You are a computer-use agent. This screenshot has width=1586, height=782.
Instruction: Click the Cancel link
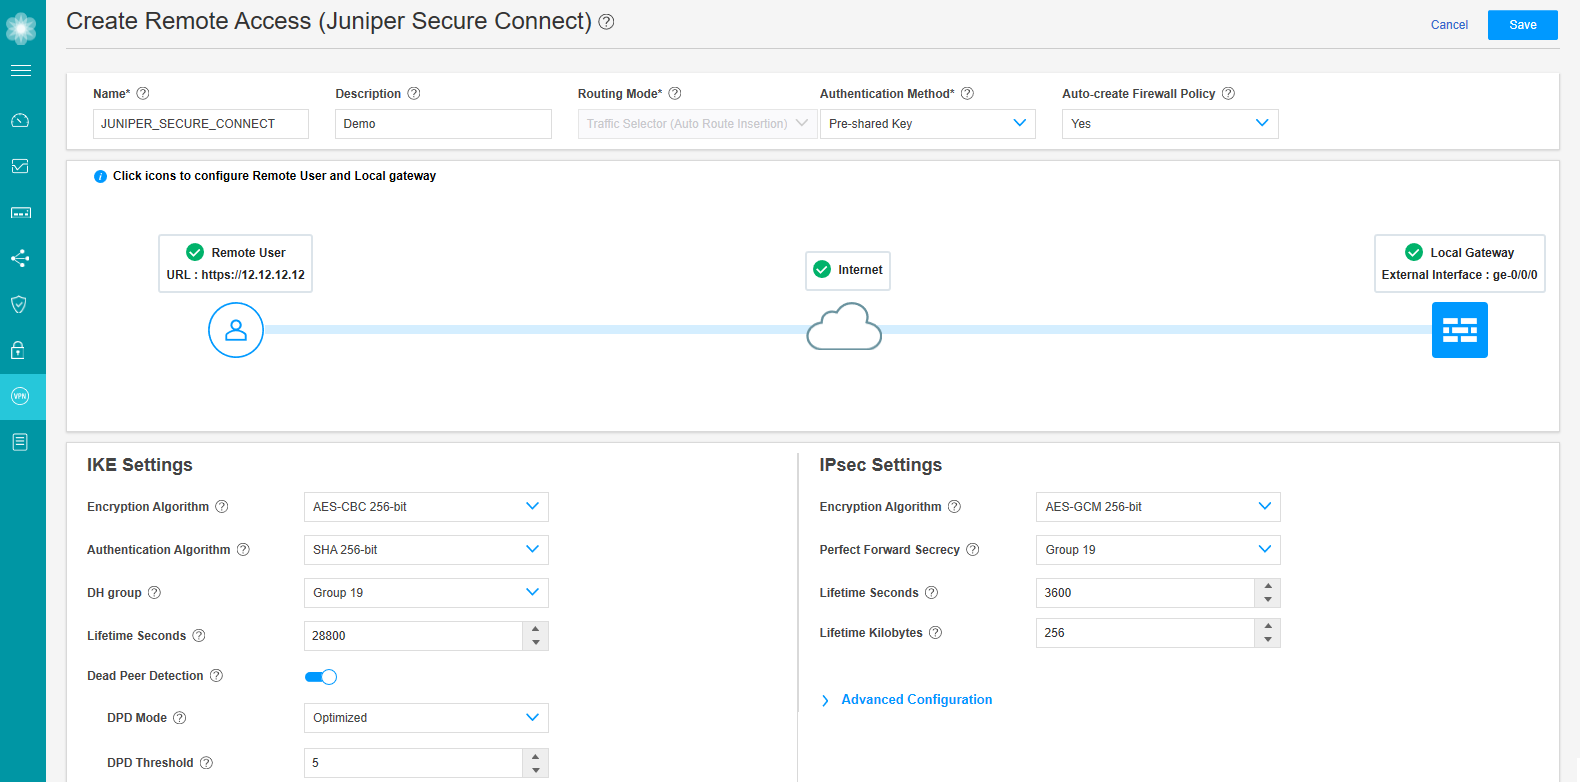(1449, 25)
